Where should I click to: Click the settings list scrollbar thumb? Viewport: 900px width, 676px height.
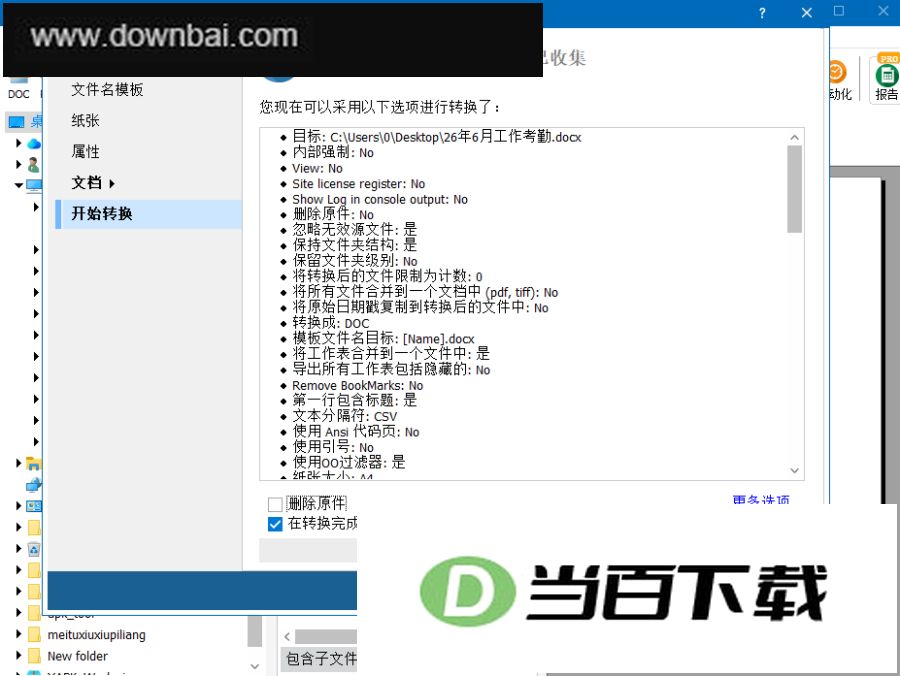(x=794, y=189)
